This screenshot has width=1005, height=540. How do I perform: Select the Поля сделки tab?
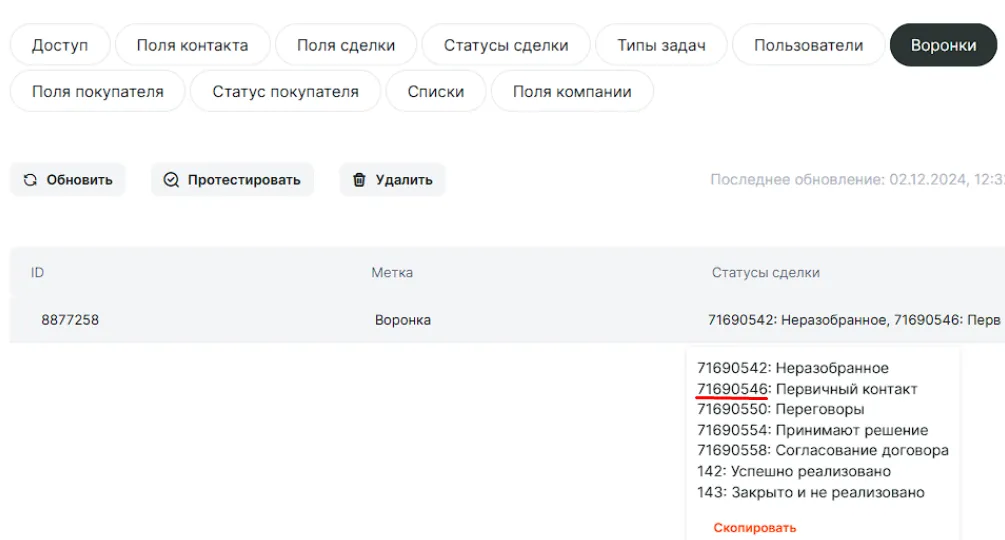click(x=346, y=45)
